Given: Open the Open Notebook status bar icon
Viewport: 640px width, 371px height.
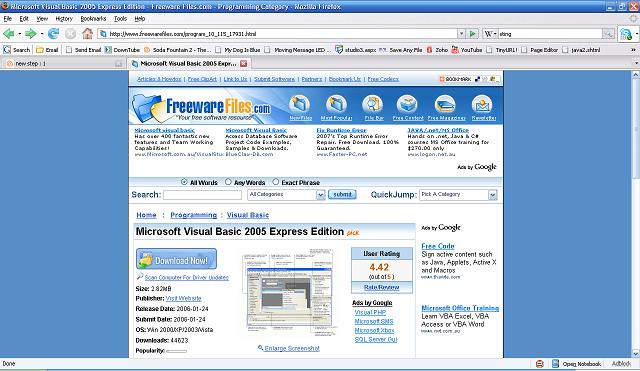Looking at the screenshot, I should coord(576,364).
